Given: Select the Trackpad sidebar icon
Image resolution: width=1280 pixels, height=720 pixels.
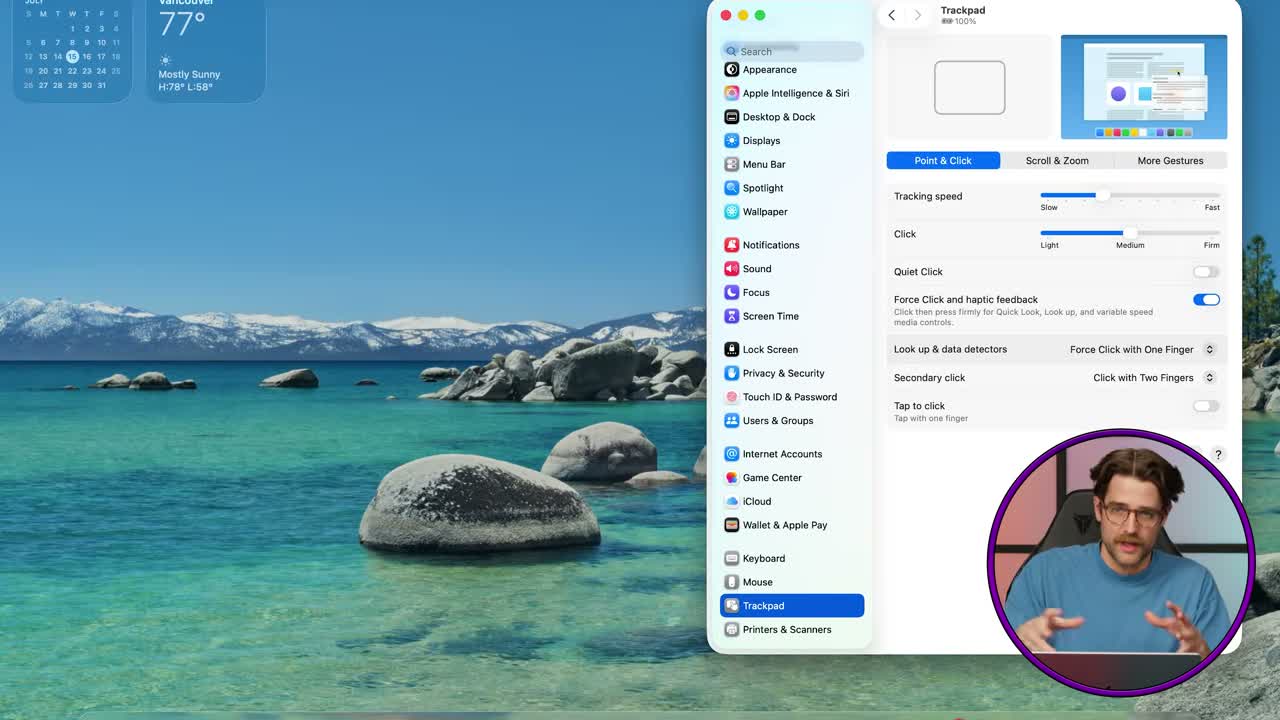Looking at the screenshot, I should pos(732,606).
